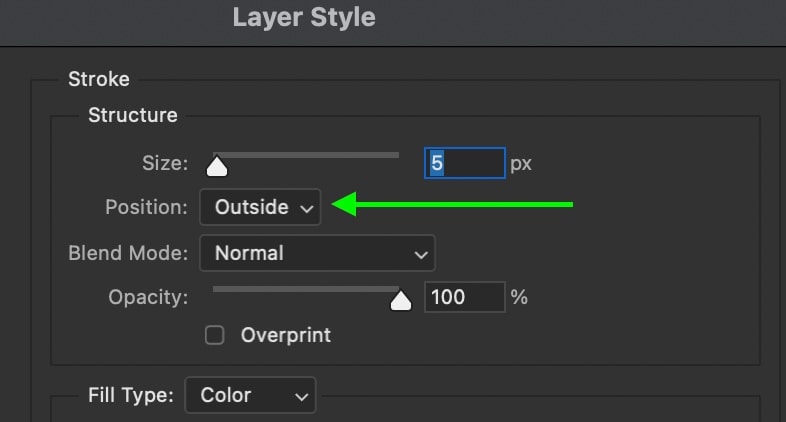Click the chevron arrow in Fill Type dropdown
Screen dimensions: 786x422
click(302, 397)
